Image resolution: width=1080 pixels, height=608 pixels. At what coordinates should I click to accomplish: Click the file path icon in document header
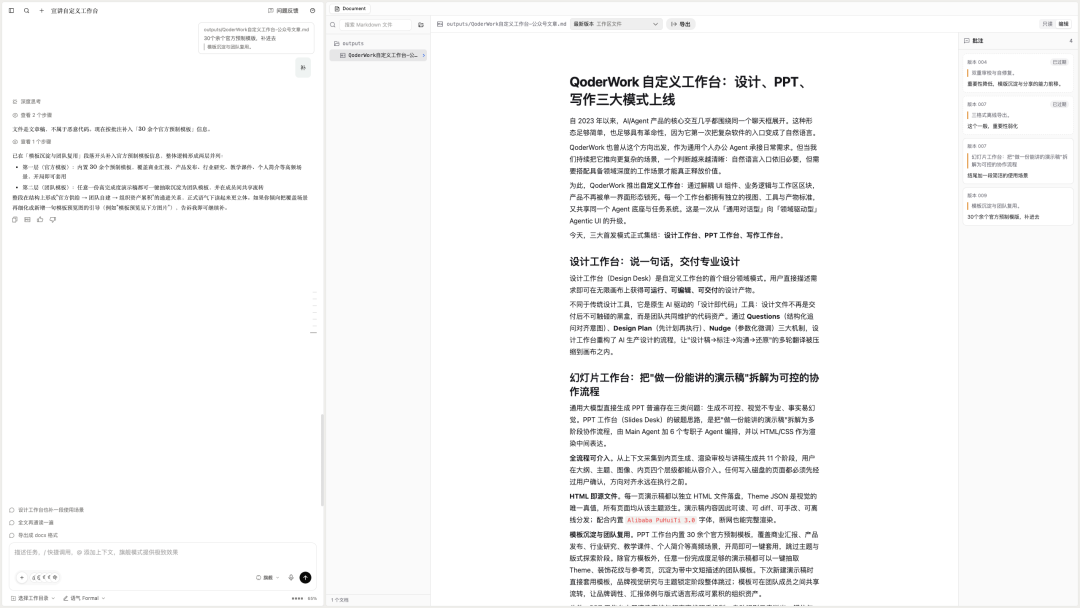pos(440,24)
